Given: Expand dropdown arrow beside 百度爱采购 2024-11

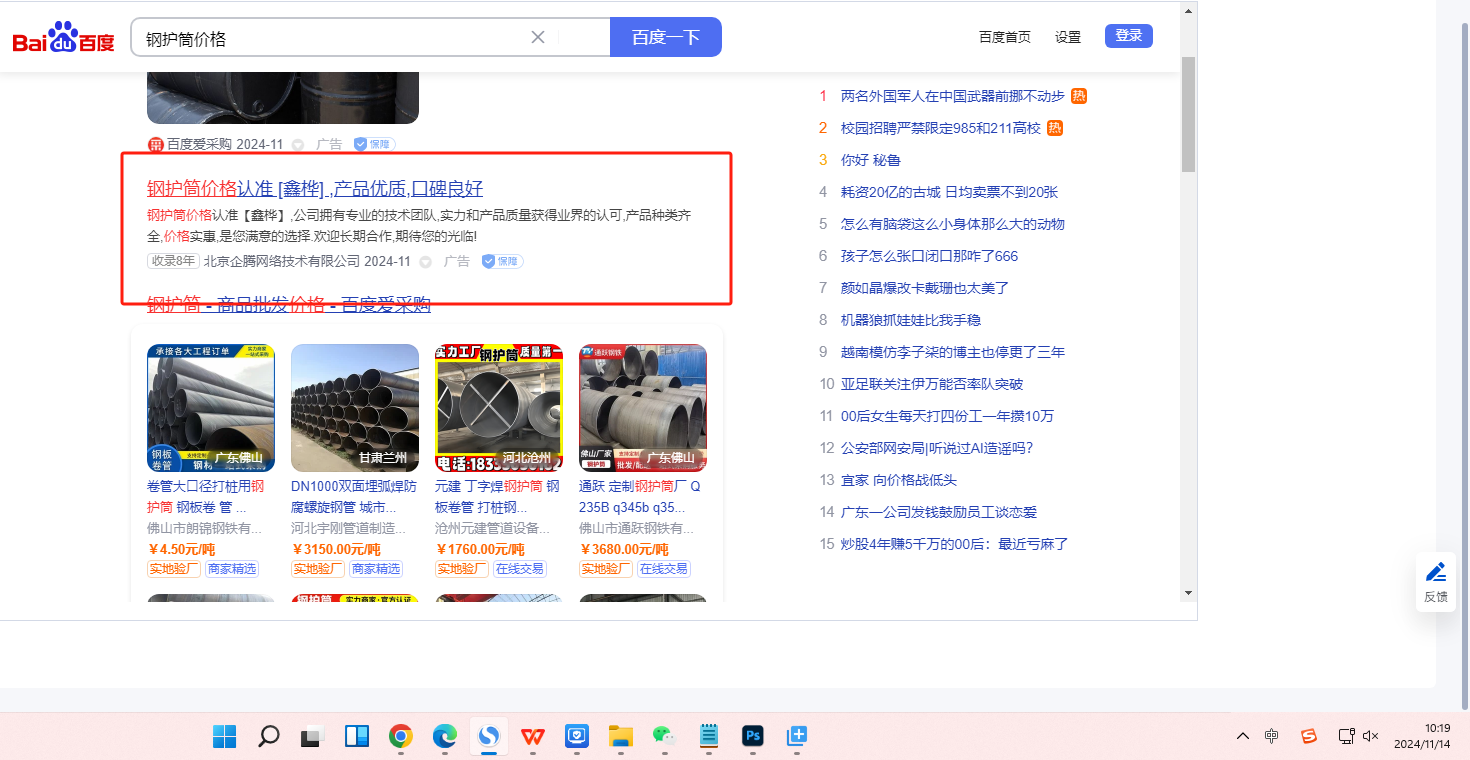Looking at the screenshot, I should pos(298,144).
